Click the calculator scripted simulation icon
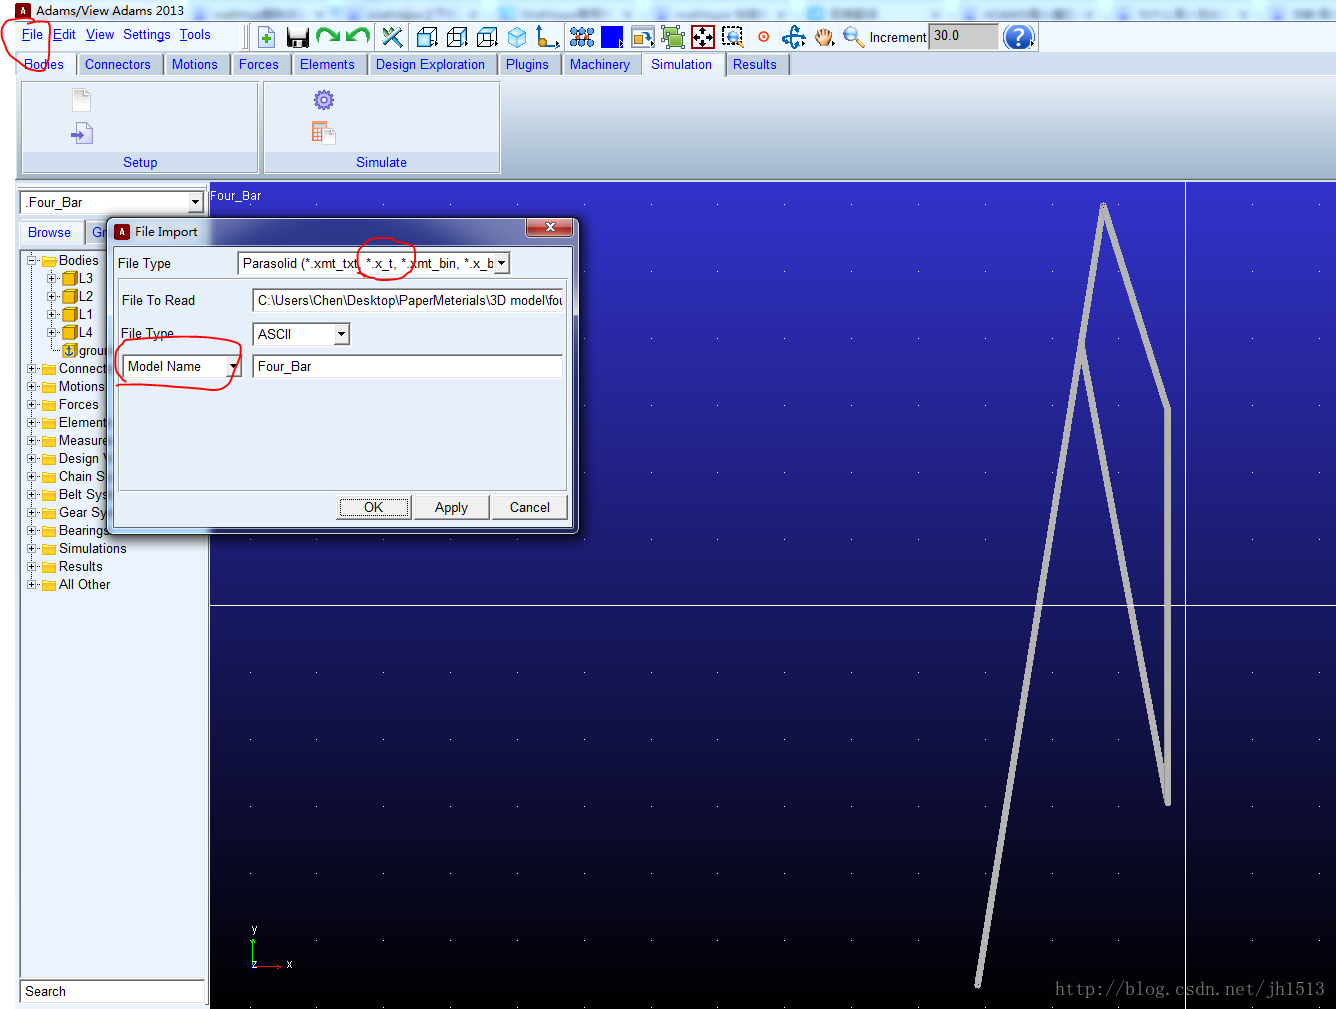The height and width of the screenshot is (1009, 1336). pyautogui.click(x=323, y=132)
